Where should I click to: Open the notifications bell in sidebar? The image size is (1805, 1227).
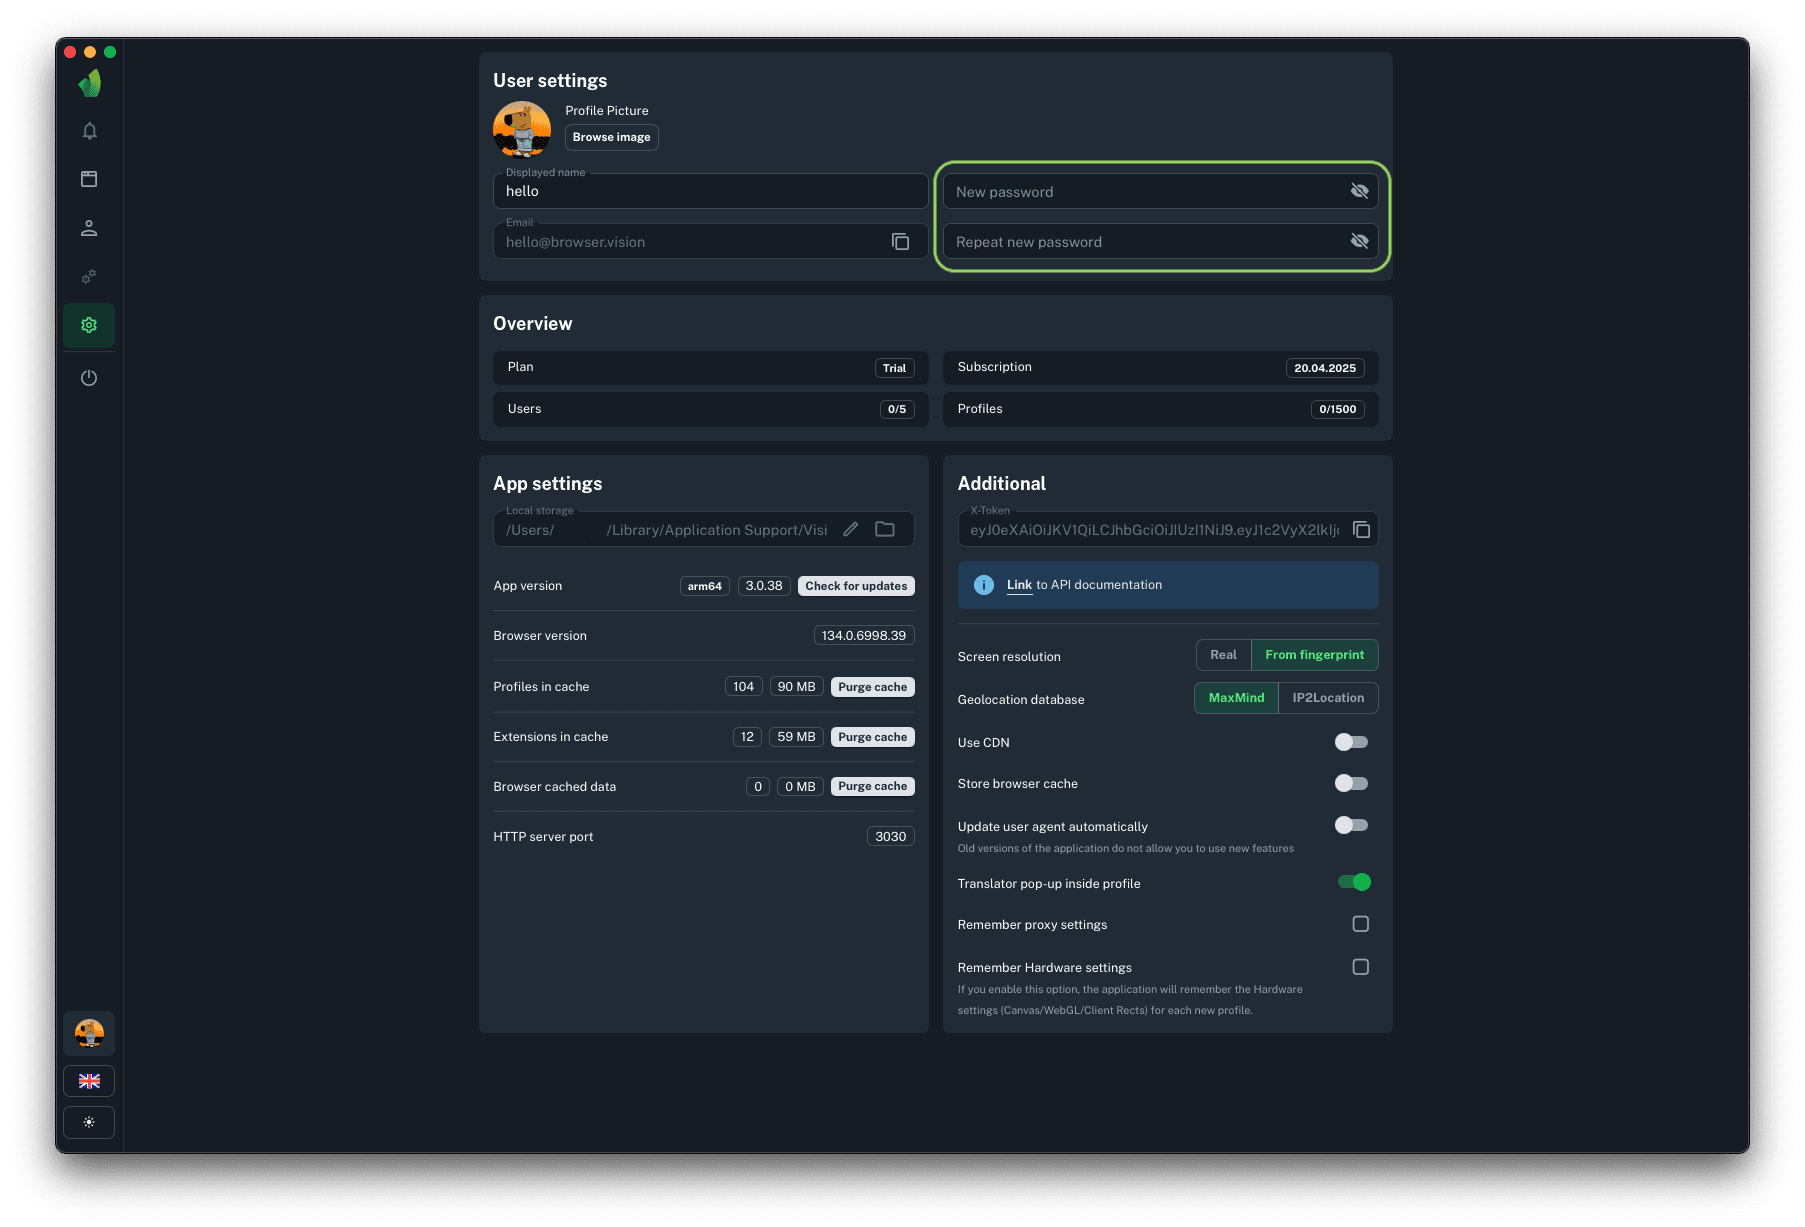(x=89, y=131)
